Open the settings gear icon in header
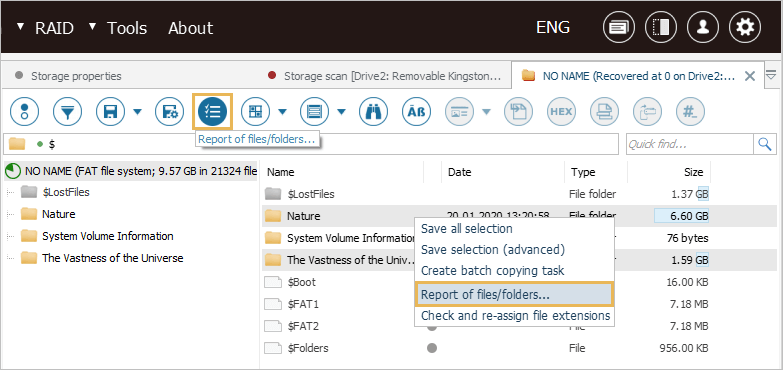 (x=745, y=27)
